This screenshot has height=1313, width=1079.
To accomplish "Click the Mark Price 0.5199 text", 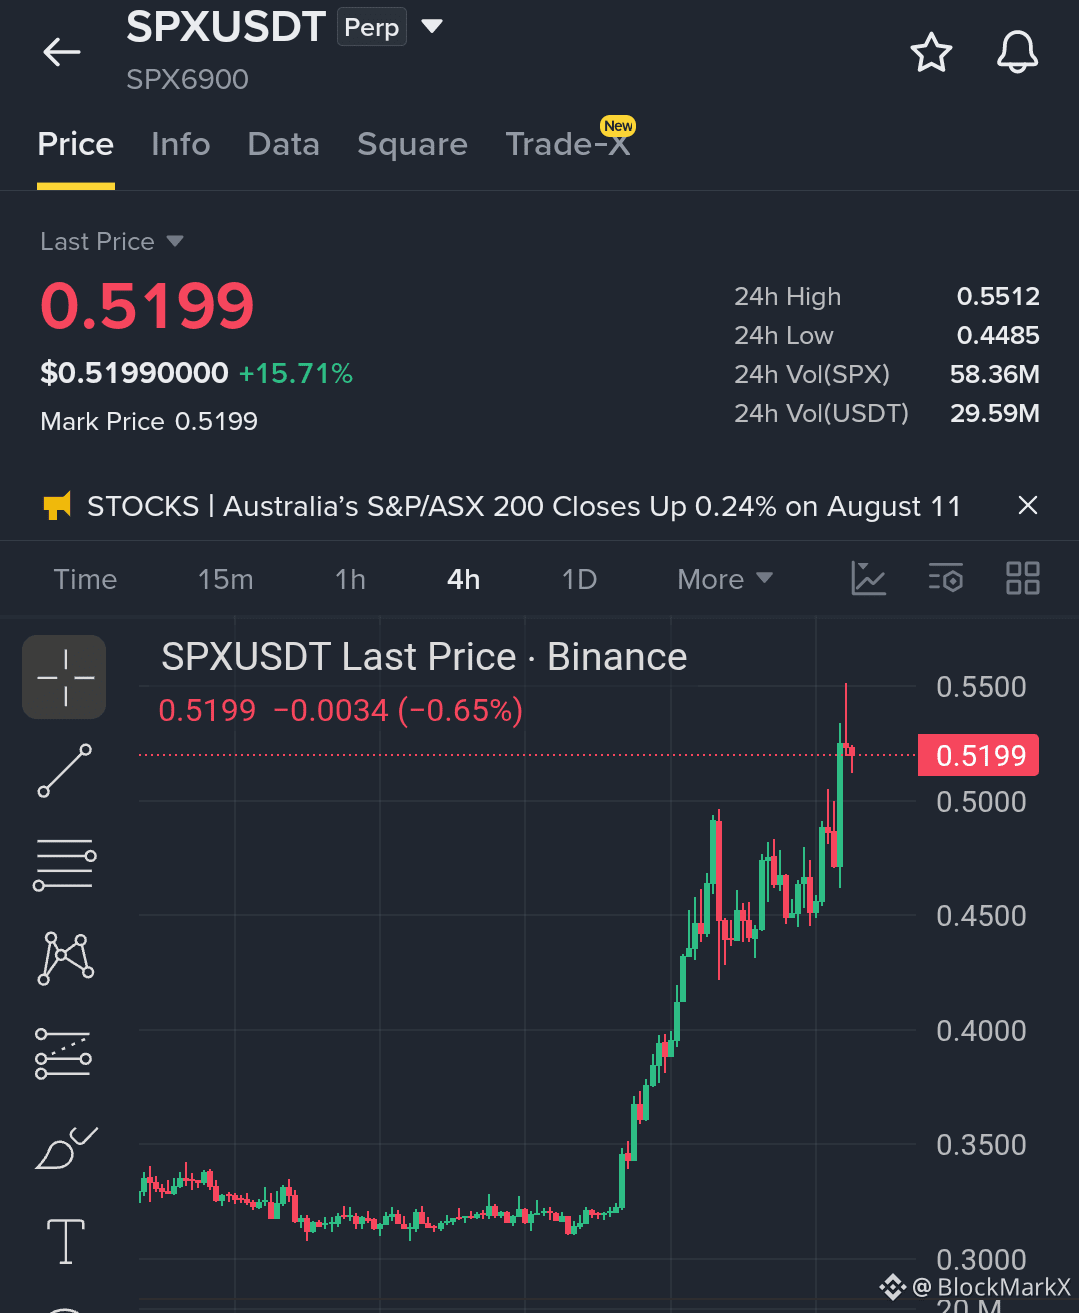I will (149, 421).
